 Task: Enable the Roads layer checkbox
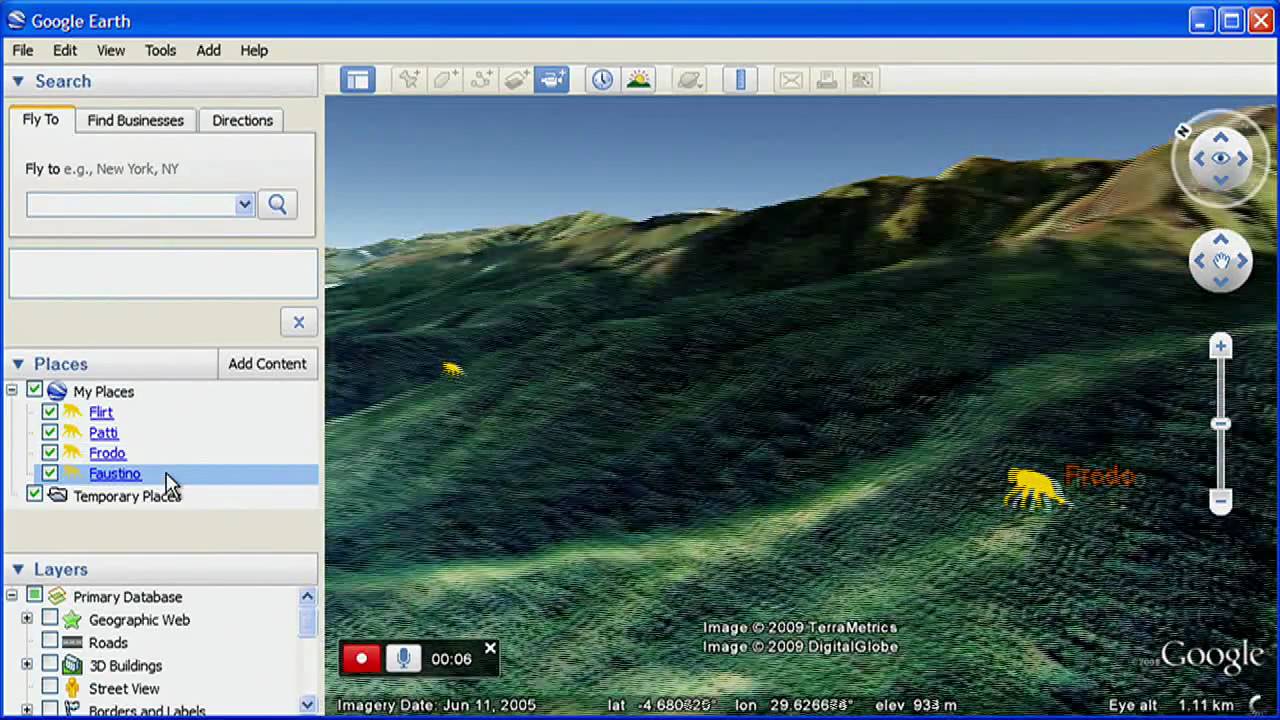[x=49, y=642]
